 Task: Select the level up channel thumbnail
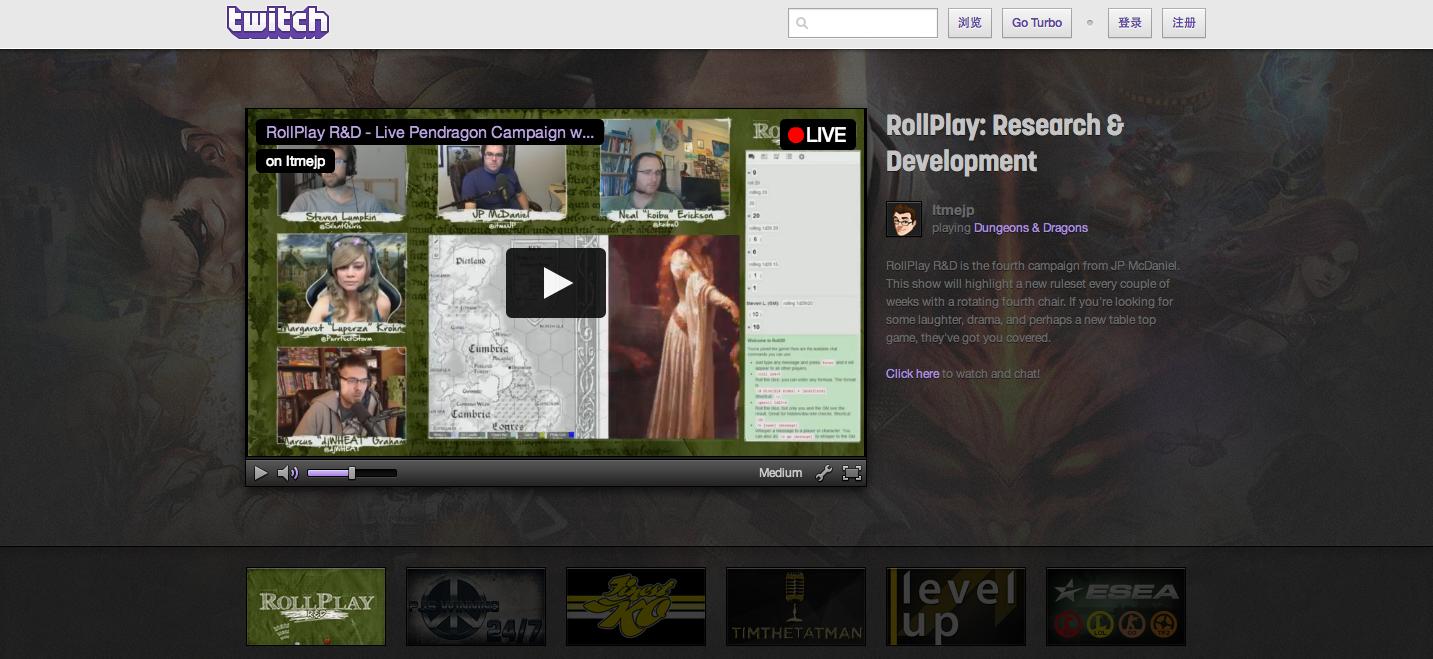(x=956, y=607)
